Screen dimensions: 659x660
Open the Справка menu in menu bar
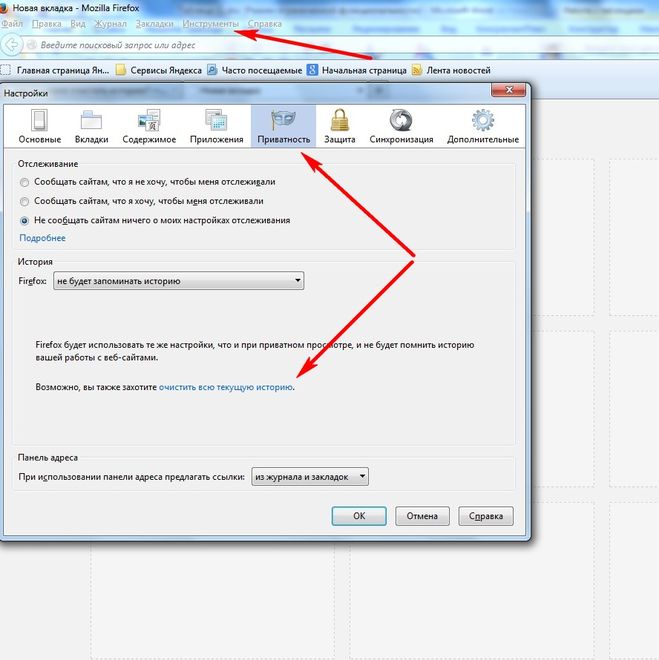tap(264, 24)
